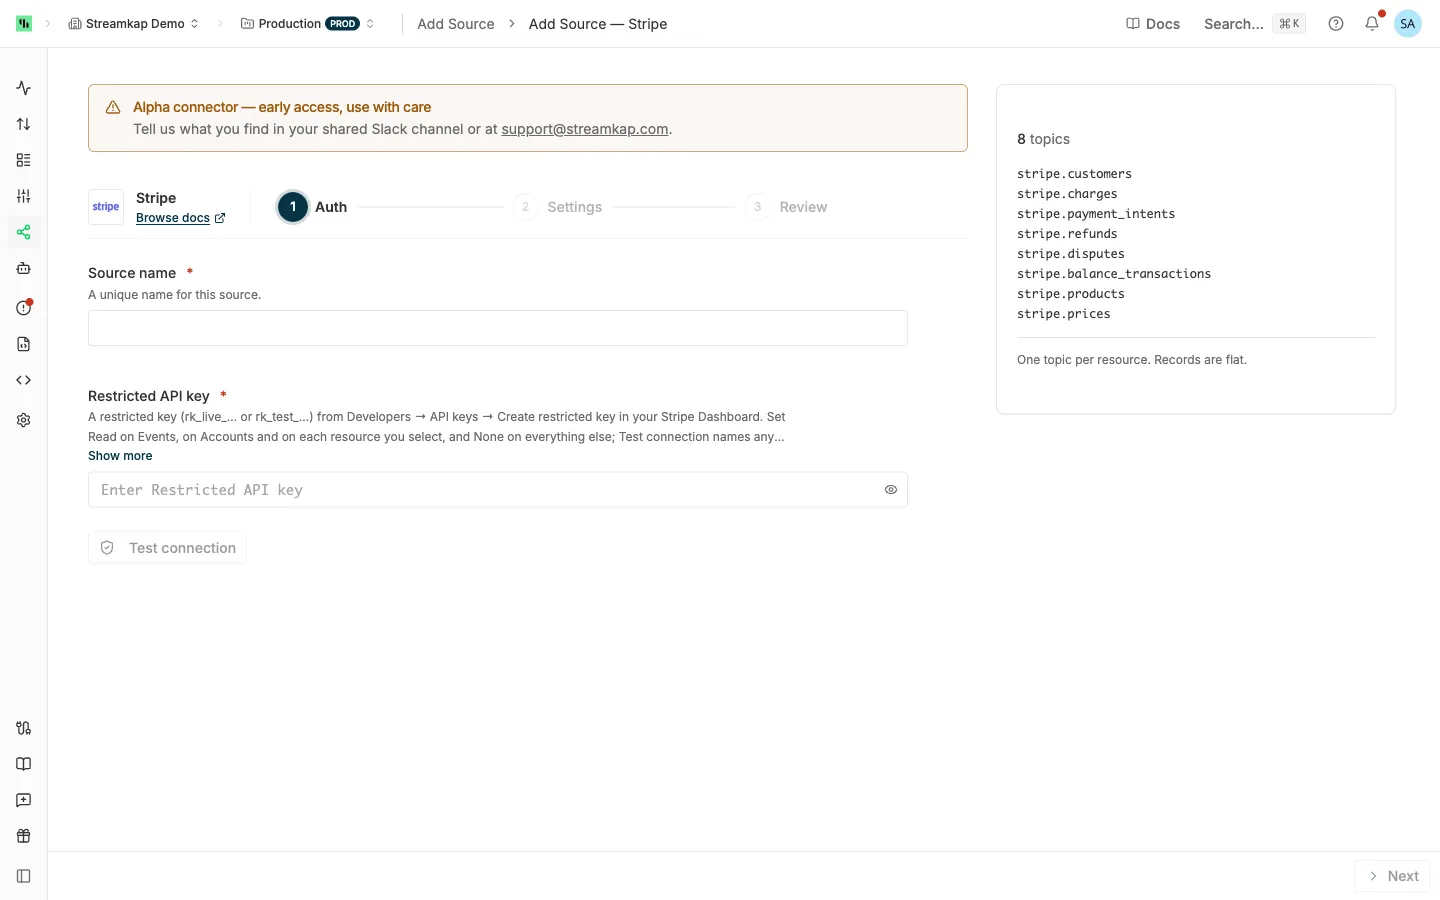Toggle the sidebar panel collapse icon
This screenshot has height=900, width=1440.
[x=24, y=876]
